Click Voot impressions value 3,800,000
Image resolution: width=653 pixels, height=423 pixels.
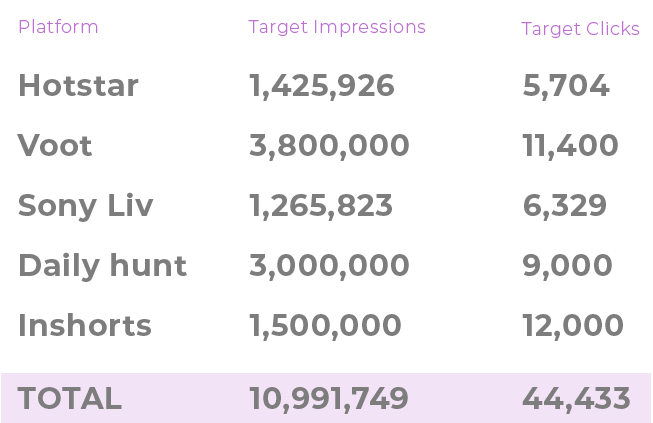point(329,146)
